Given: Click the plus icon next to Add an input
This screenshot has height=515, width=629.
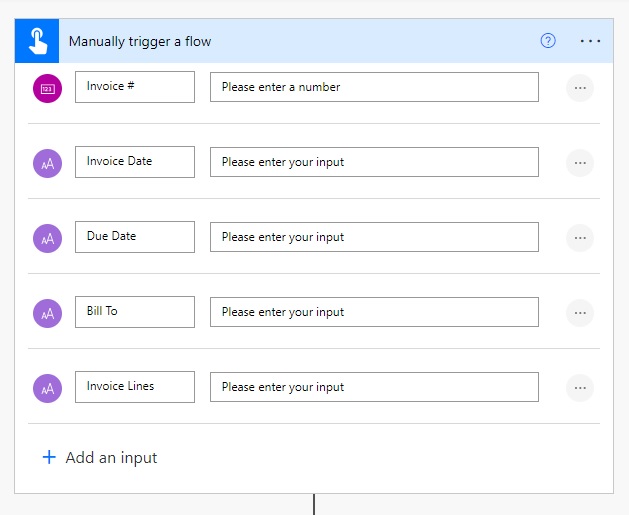Looking at the screenshot, I should [49, 457].
